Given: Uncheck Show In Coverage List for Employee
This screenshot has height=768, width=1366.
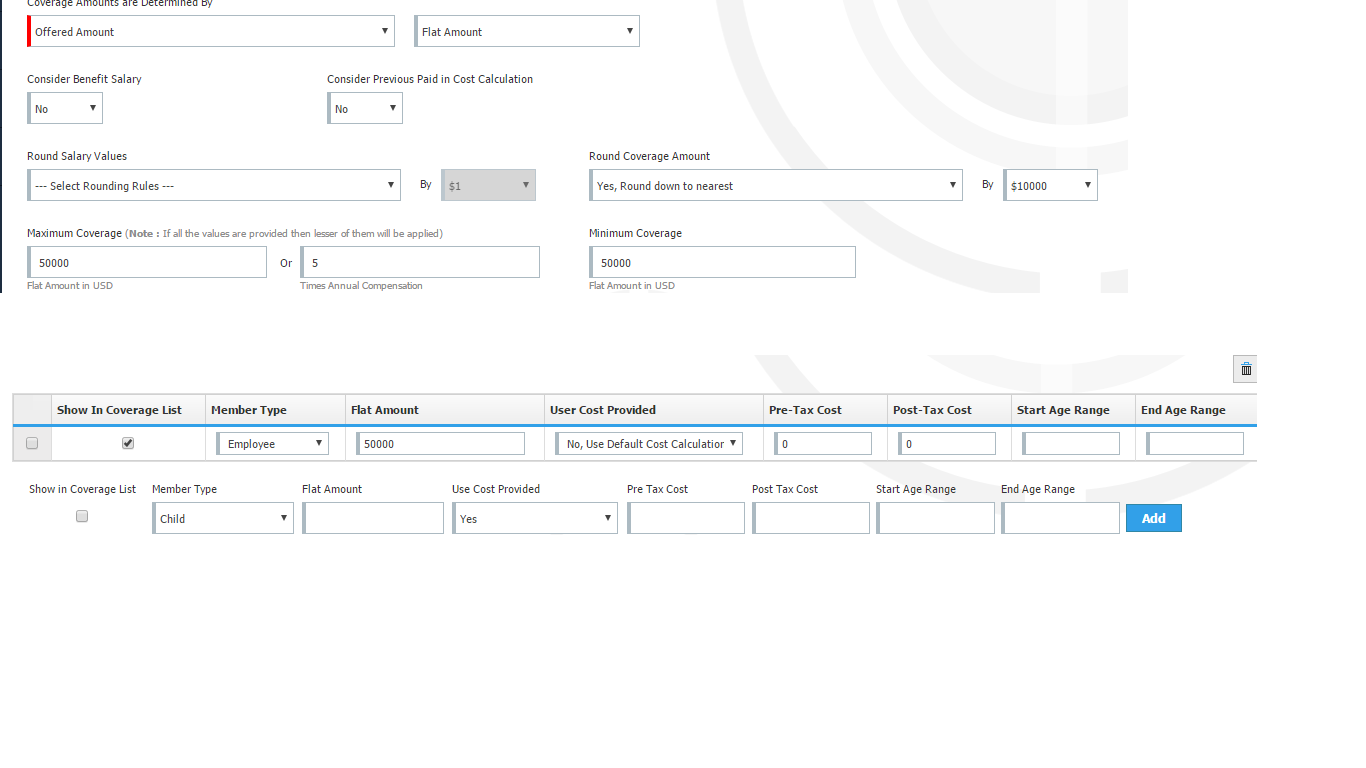Looking at the screenshot, I should (x=128, y=443).
